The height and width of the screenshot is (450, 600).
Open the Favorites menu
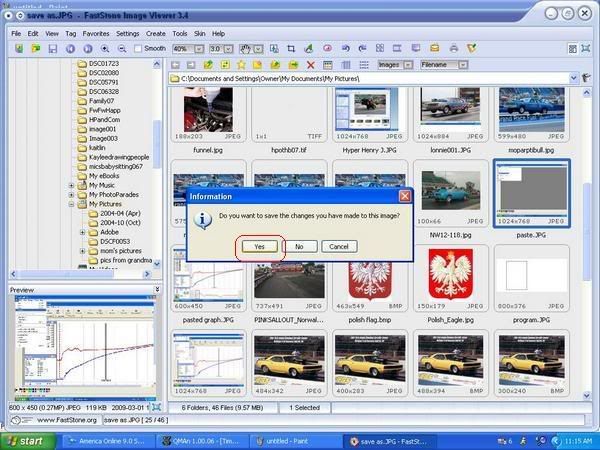tap(96, 34)
